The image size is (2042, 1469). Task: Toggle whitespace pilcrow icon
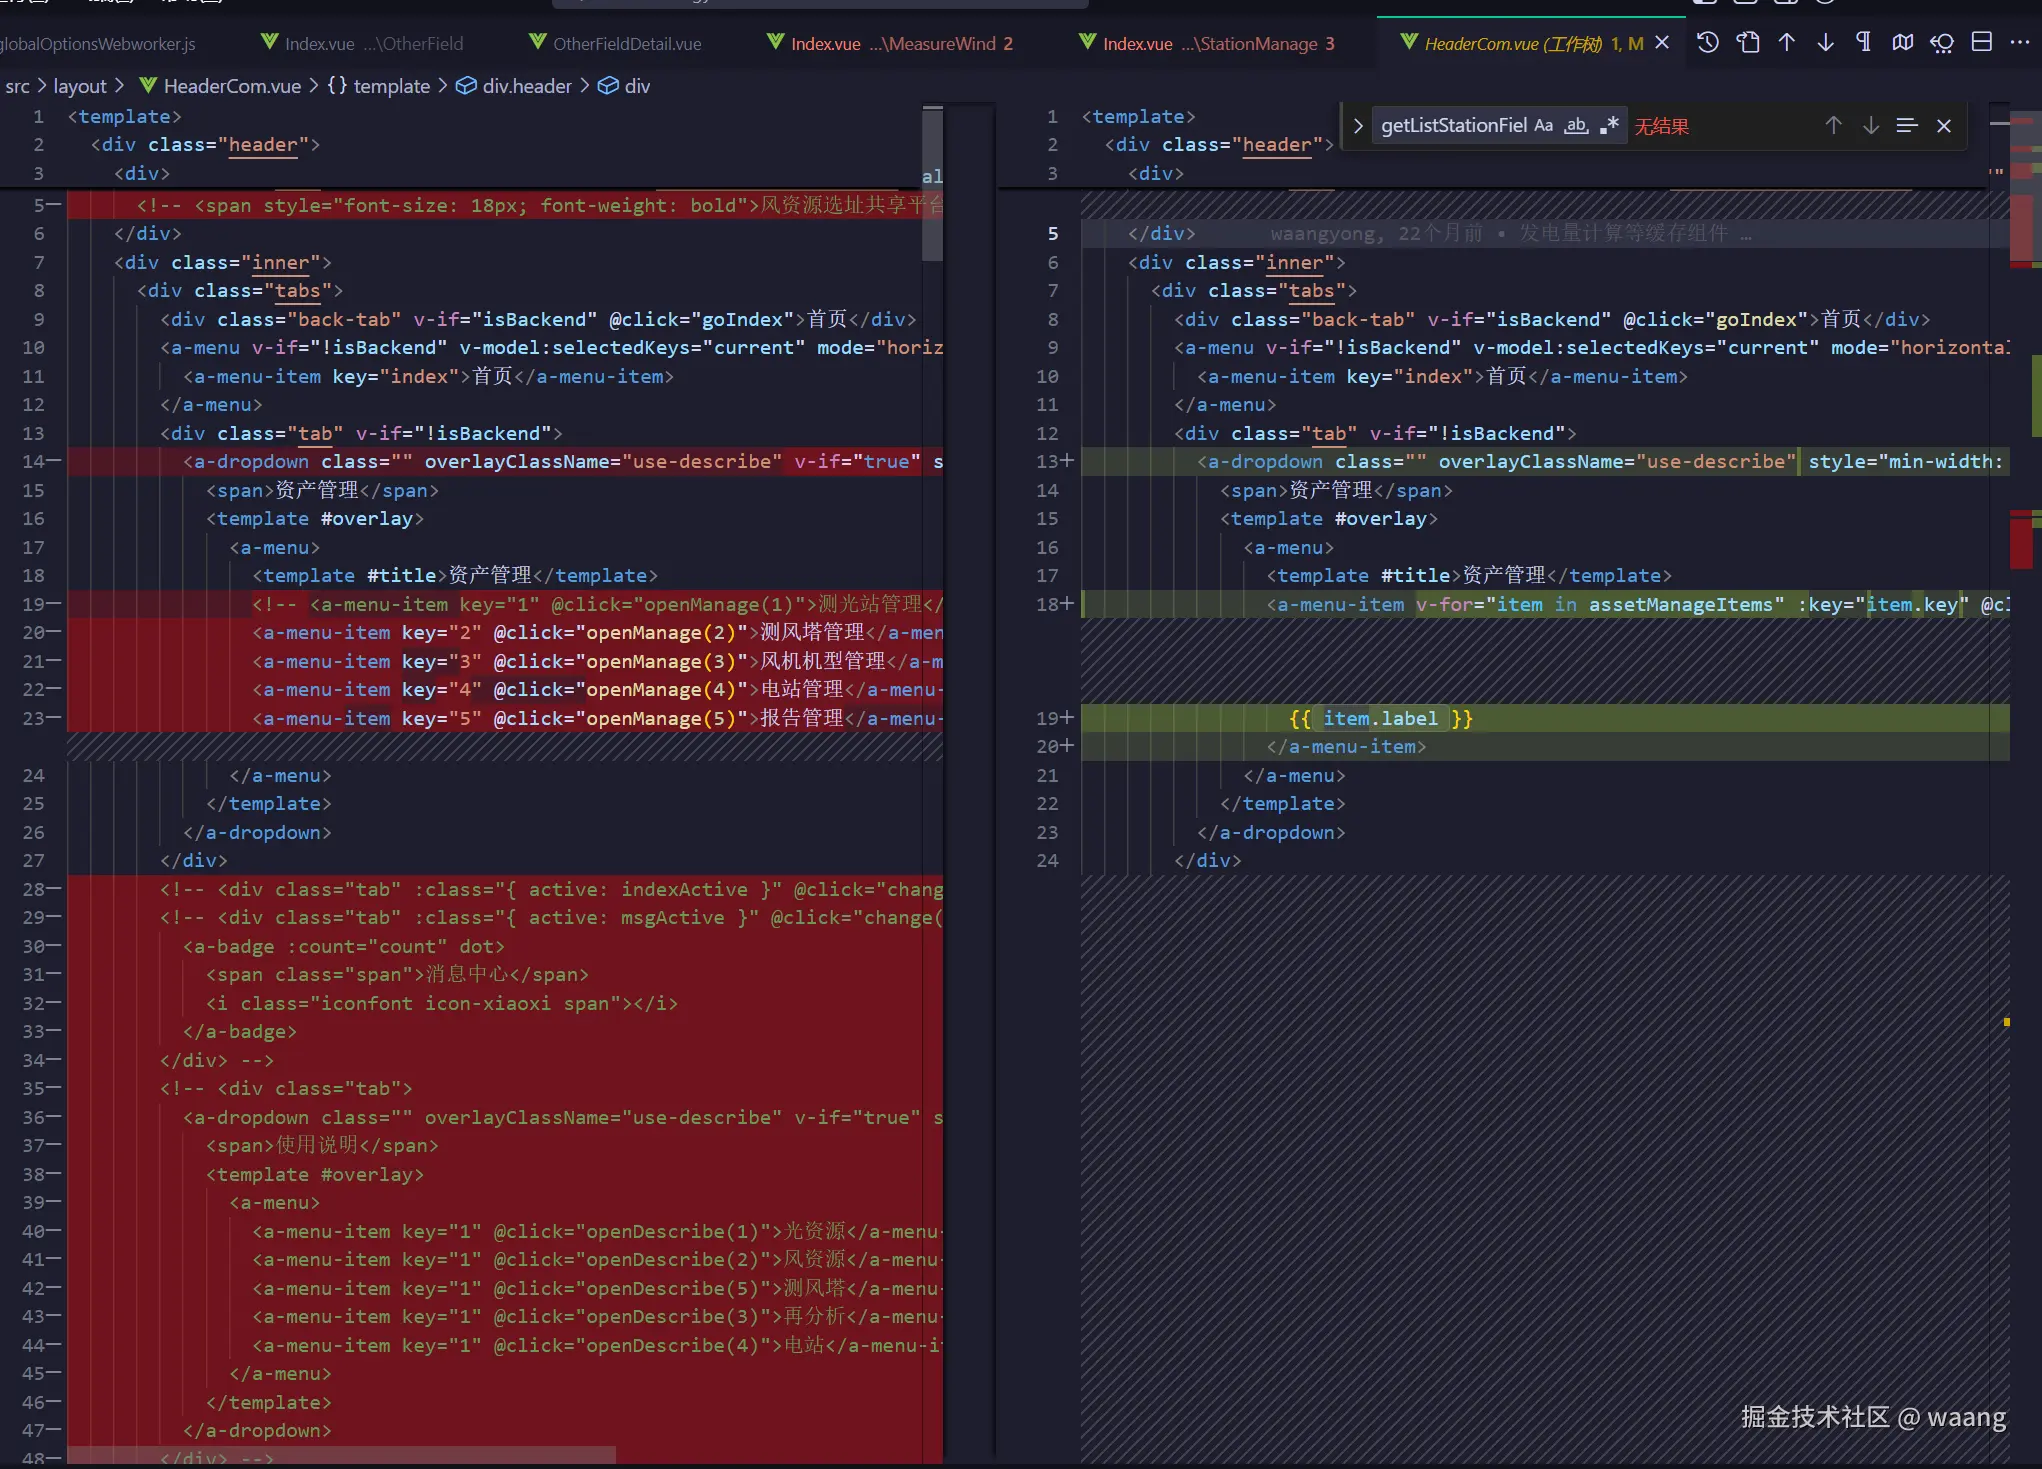pyautogui.click(x=1863, y=42)
